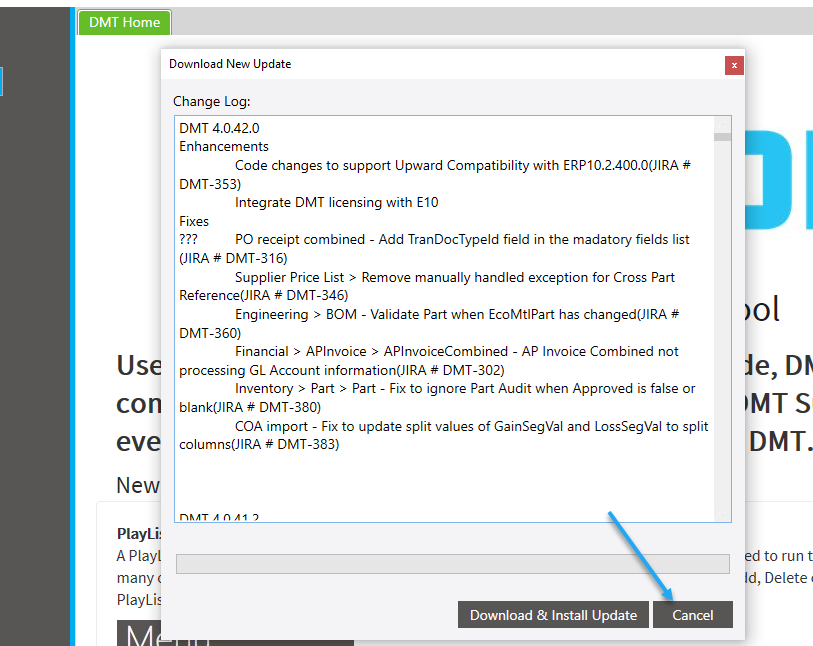This screenshot has width=813, height=646.
Task: Cancel the update download
Action: (693, 615)
